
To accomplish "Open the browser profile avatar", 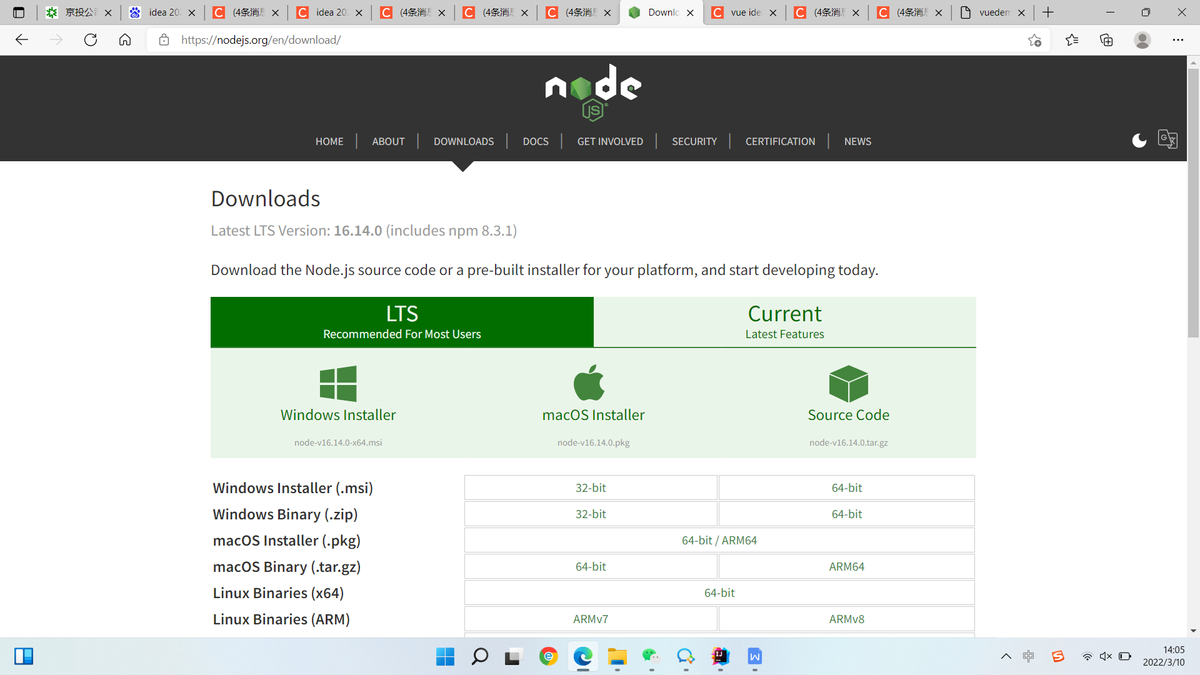I will click(1143, 40).
